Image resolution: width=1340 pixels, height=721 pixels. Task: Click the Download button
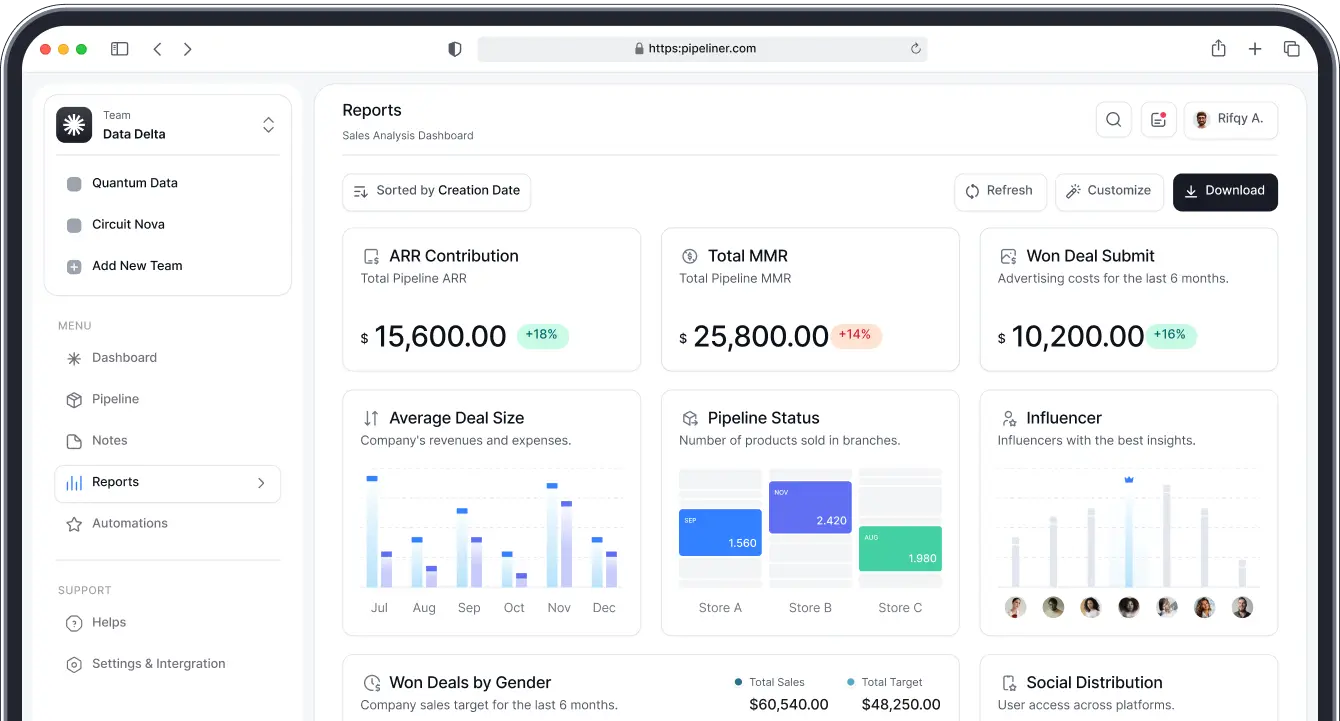pyautogui.click(x=1225, y=192)
